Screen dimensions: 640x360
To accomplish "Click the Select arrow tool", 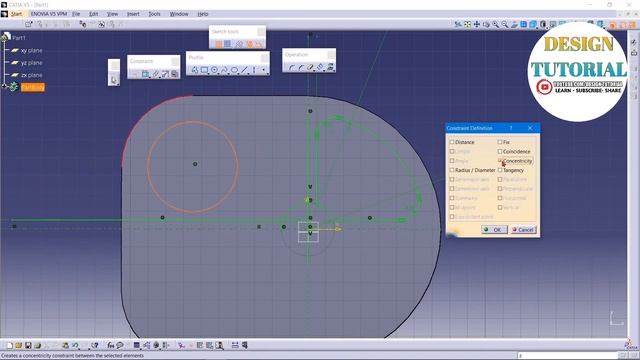I will (x=114, y=80).
